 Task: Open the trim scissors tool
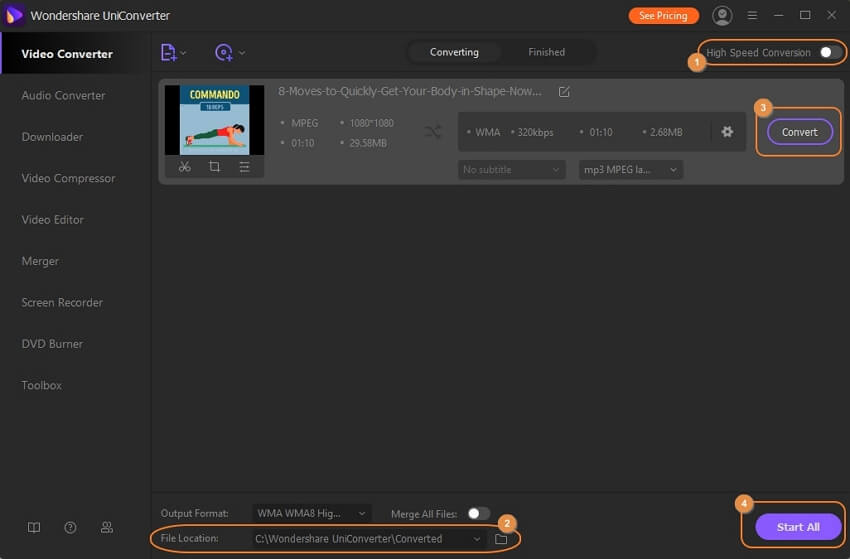tap(184, 167)
